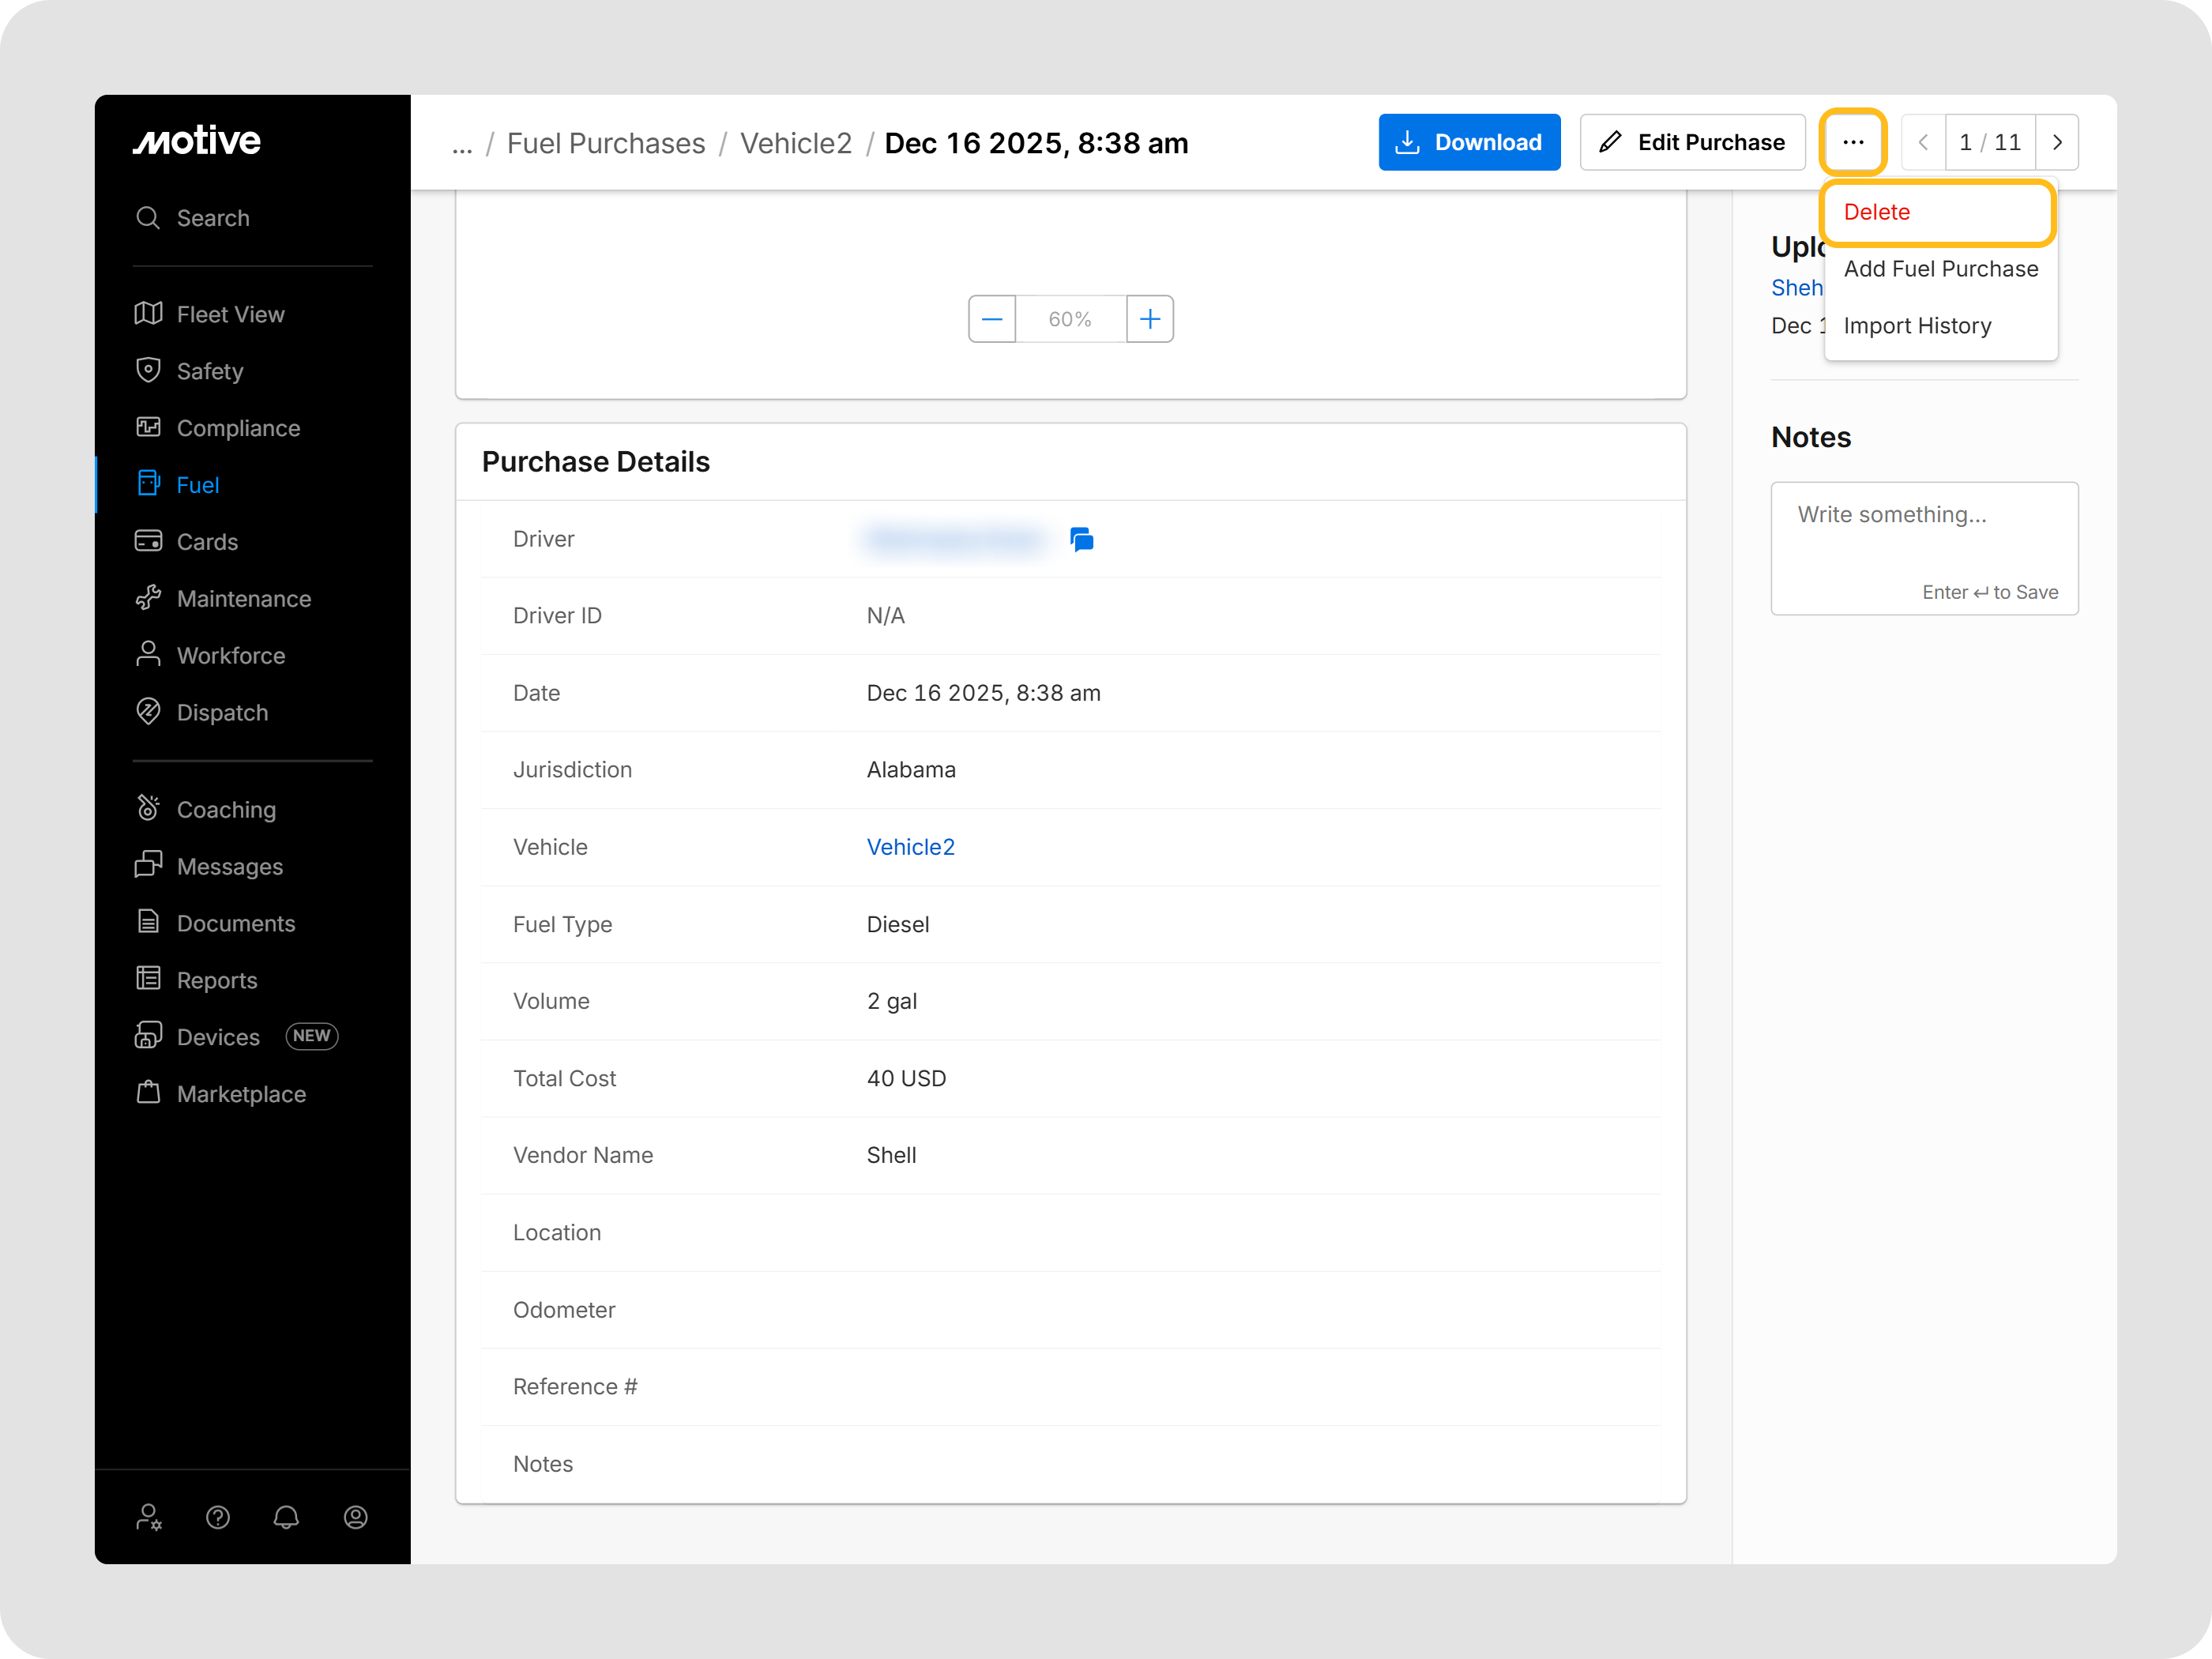The width and height of the screenshot is (2212, 1659).
Task: Go to the previous fuel purchase
Action: pos(1923,142)
